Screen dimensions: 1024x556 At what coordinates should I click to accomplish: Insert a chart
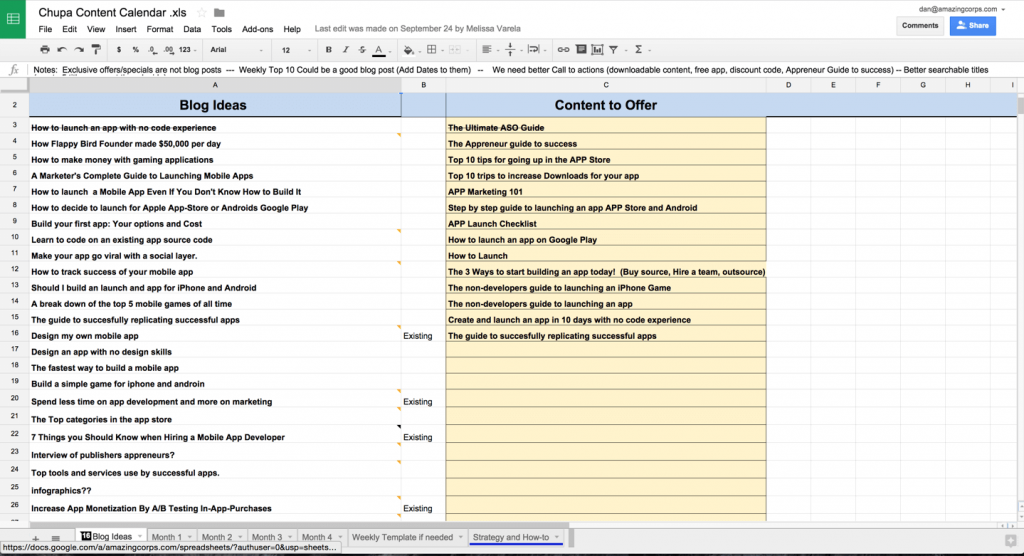[x=597, y=50]
